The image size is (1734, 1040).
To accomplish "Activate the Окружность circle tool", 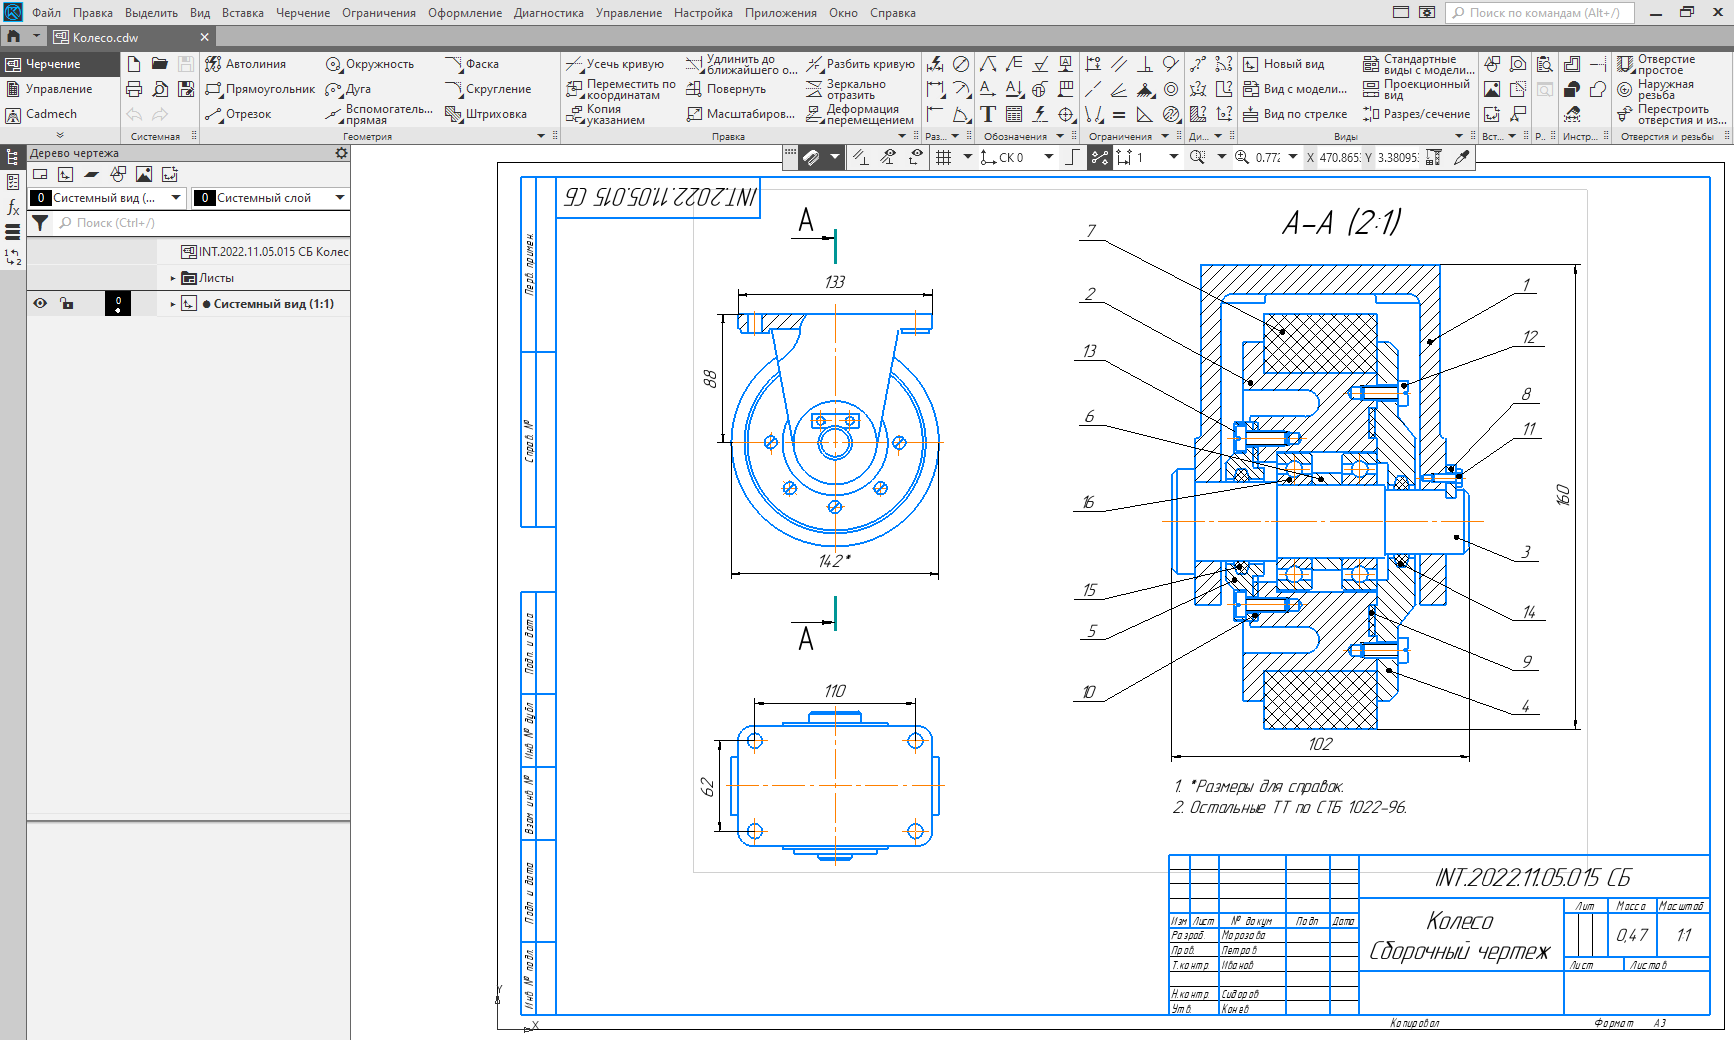I will 370,64.
